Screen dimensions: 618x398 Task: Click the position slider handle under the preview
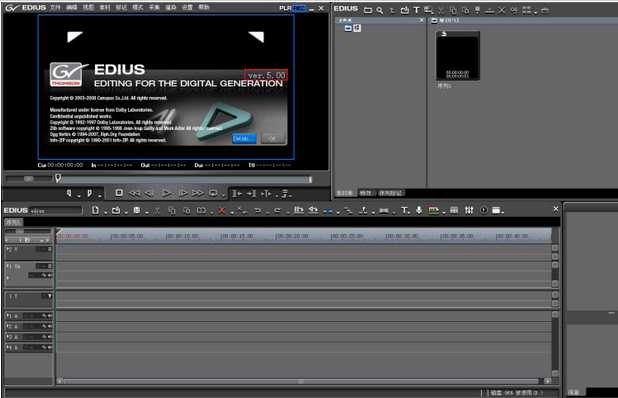tap(58, 179)
